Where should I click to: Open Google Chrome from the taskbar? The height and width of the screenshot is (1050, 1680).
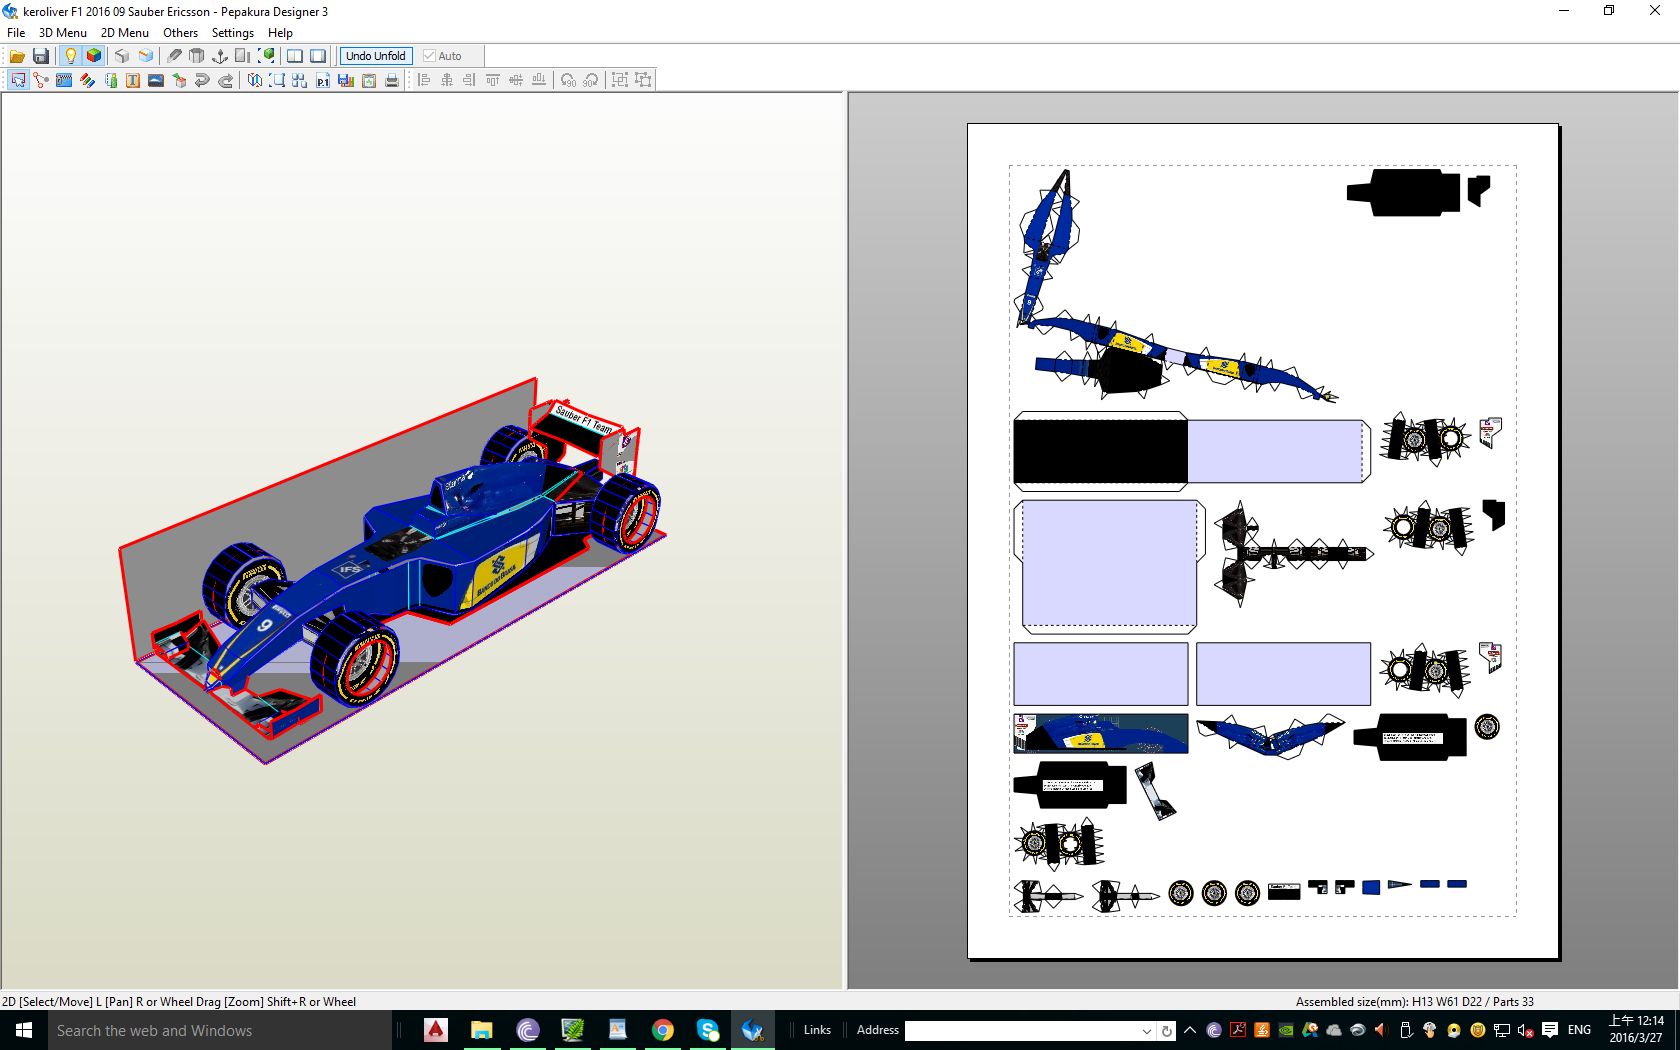tap(662, 1030)
